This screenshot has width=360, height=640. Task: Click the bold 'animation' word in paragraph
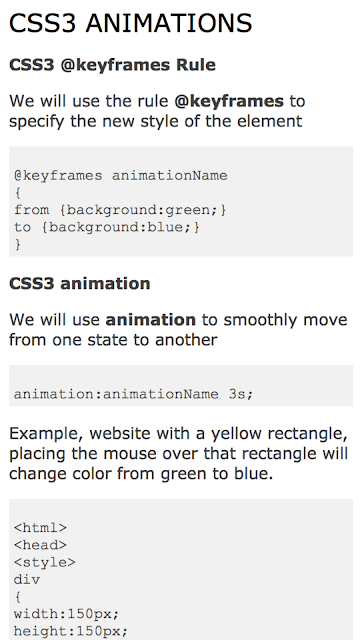151,320
